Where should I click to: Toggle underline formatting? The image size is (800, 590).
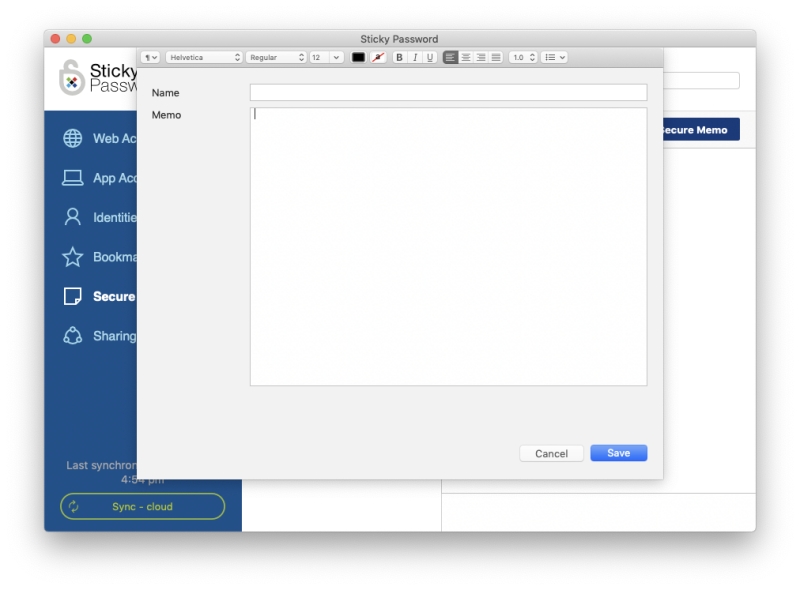pyautogui.click(x=430, y=58)
